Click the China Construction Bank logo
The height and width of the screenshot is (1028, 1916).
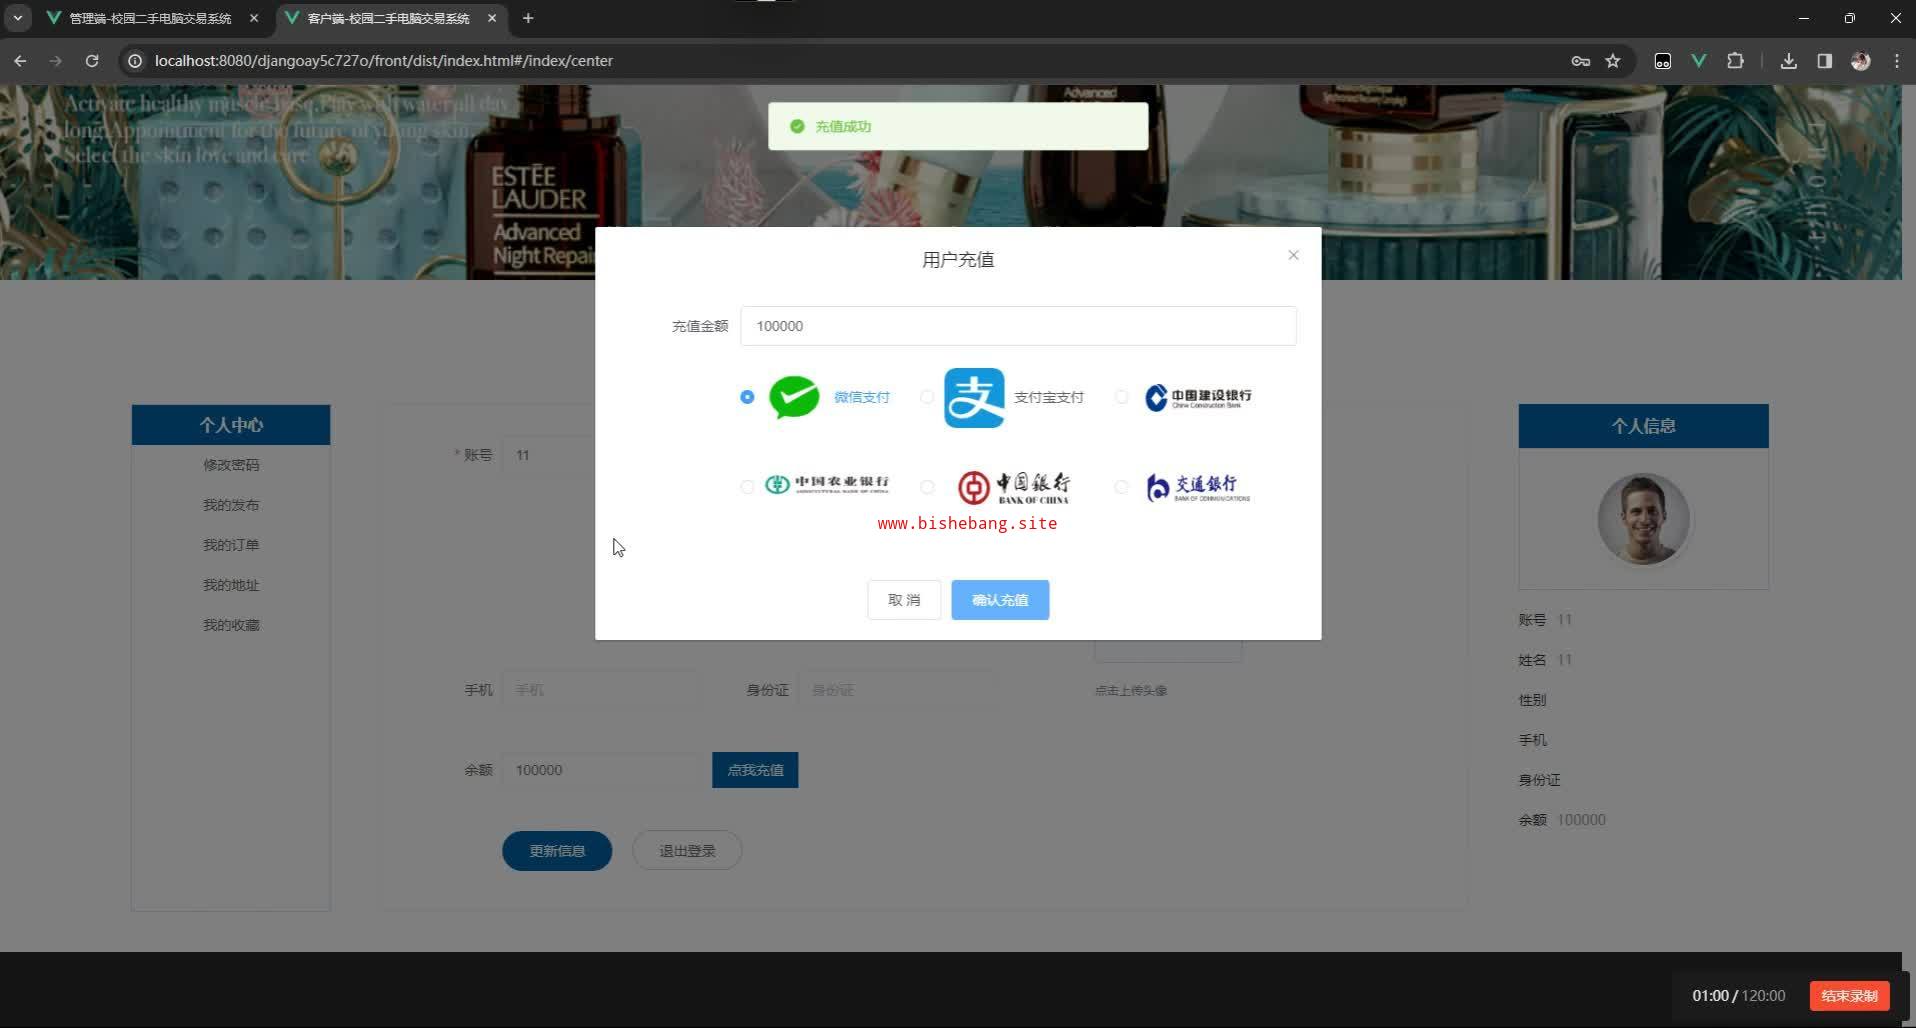[x=1198, y=397]
